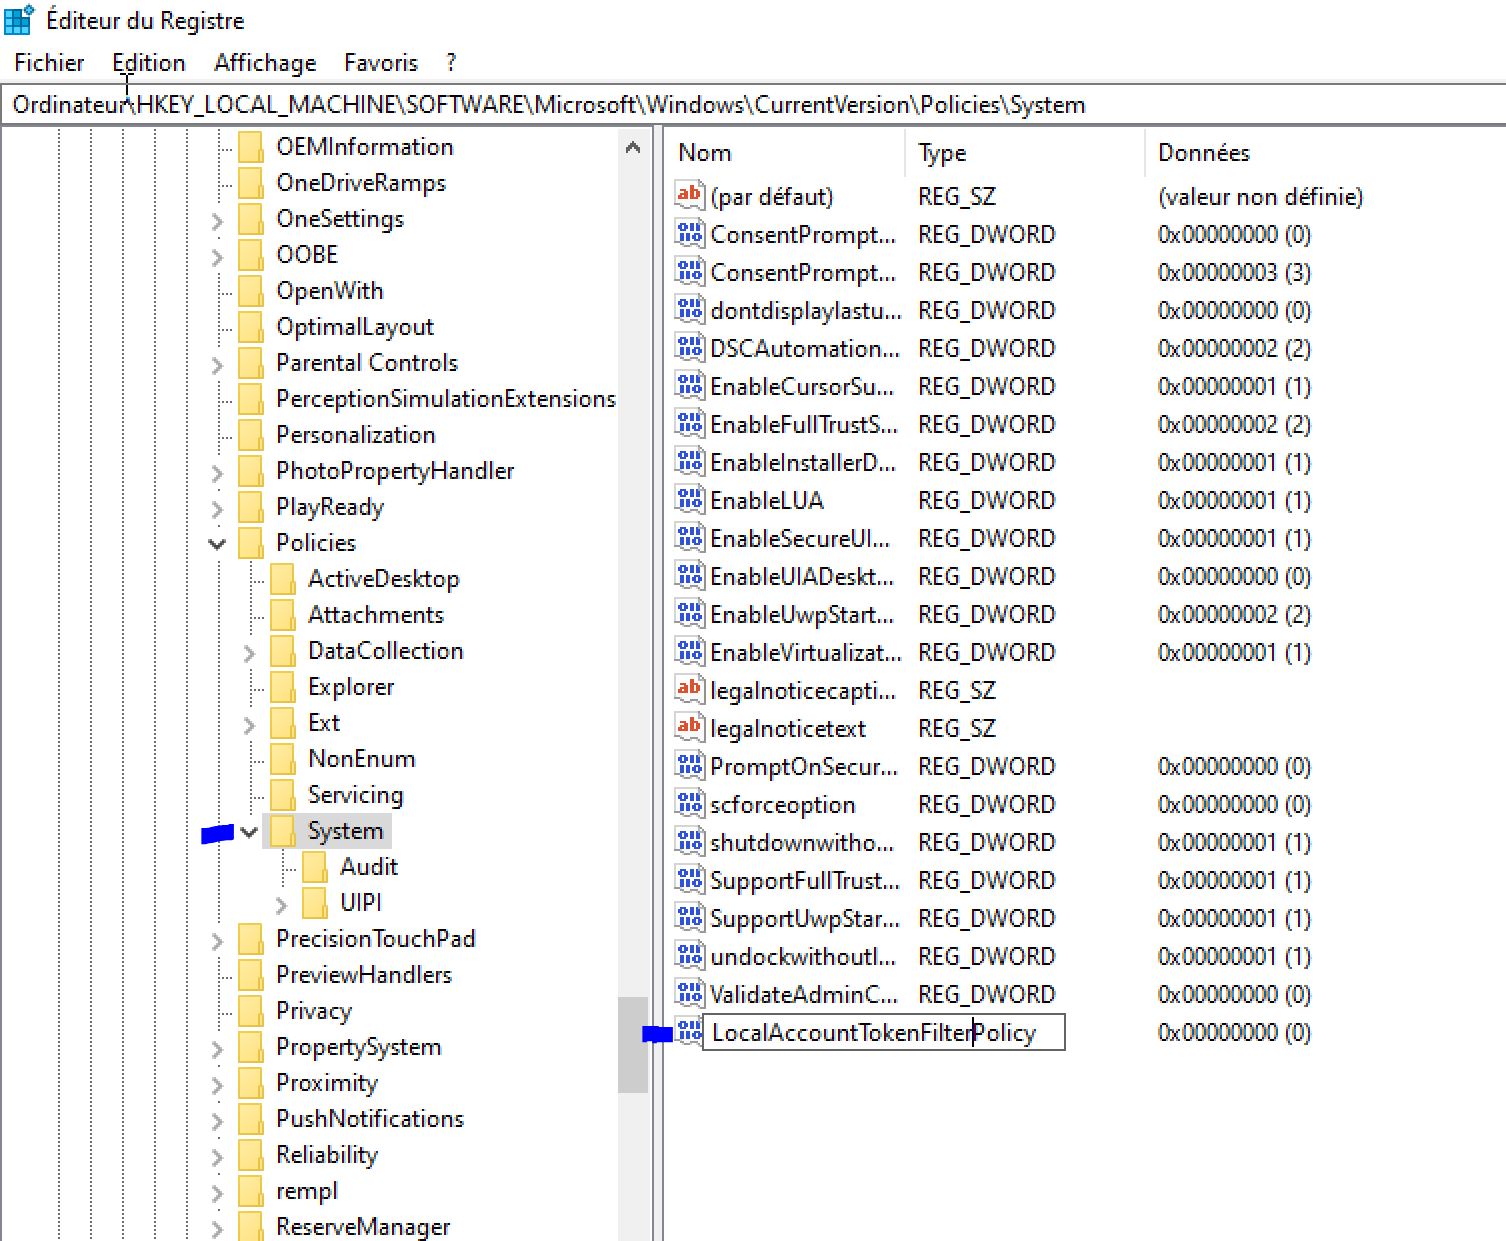Viewport: 1506px width, 1241px height.
Task: Open the Fichier menu
Action: point(49,63)
